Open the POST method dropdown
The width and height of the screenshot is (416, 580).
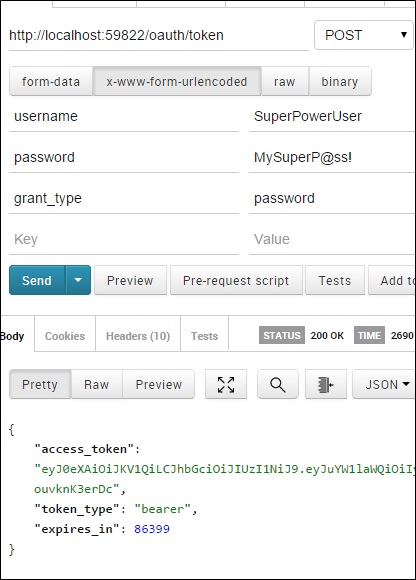[x=363, y=35]
